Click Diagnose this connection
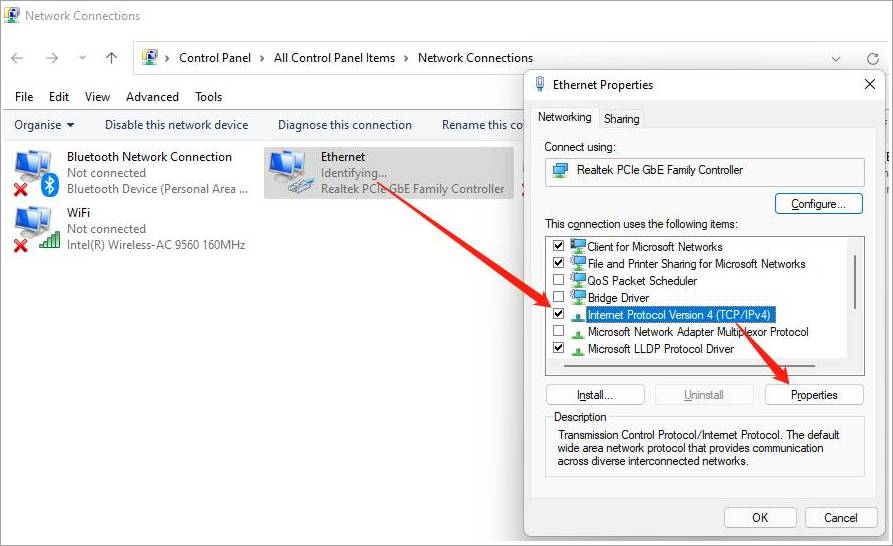Viewport: 893px width, 546px height. click(345, 125)
